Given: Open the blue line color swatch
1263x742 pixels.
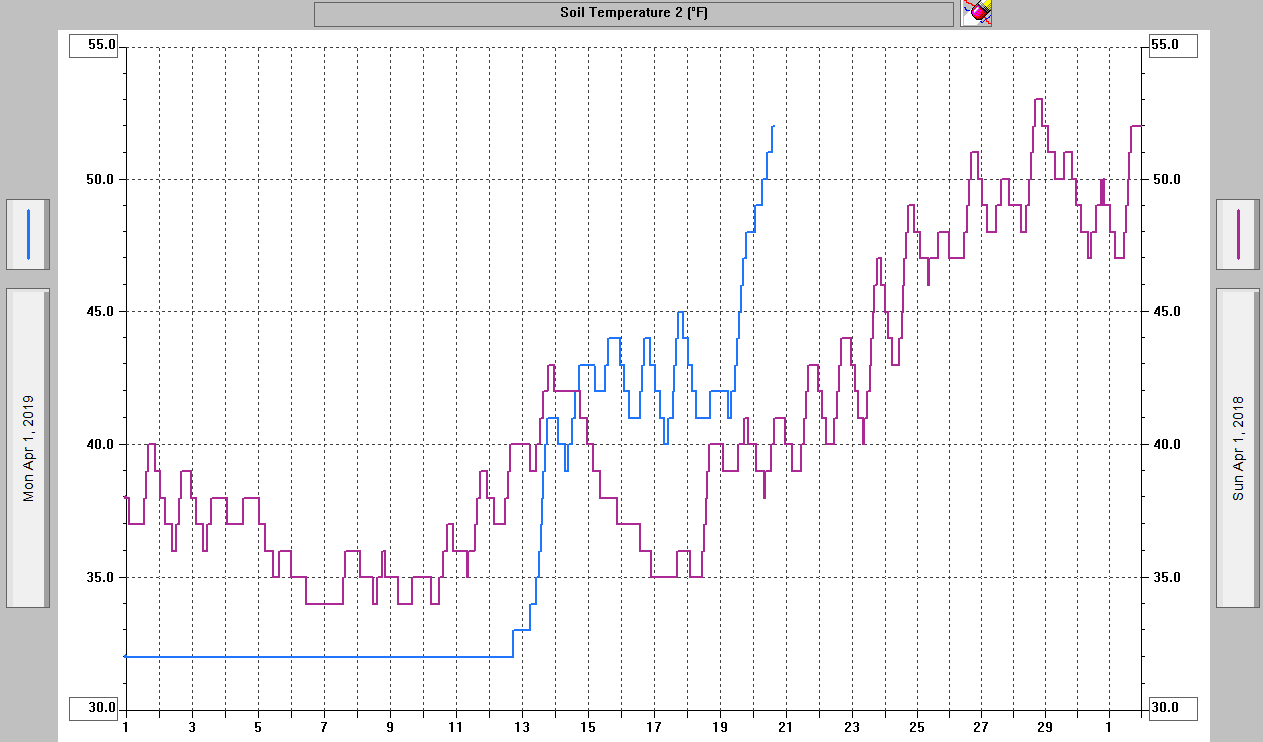Looking at the screenshot, I should [x=28, y=234].
